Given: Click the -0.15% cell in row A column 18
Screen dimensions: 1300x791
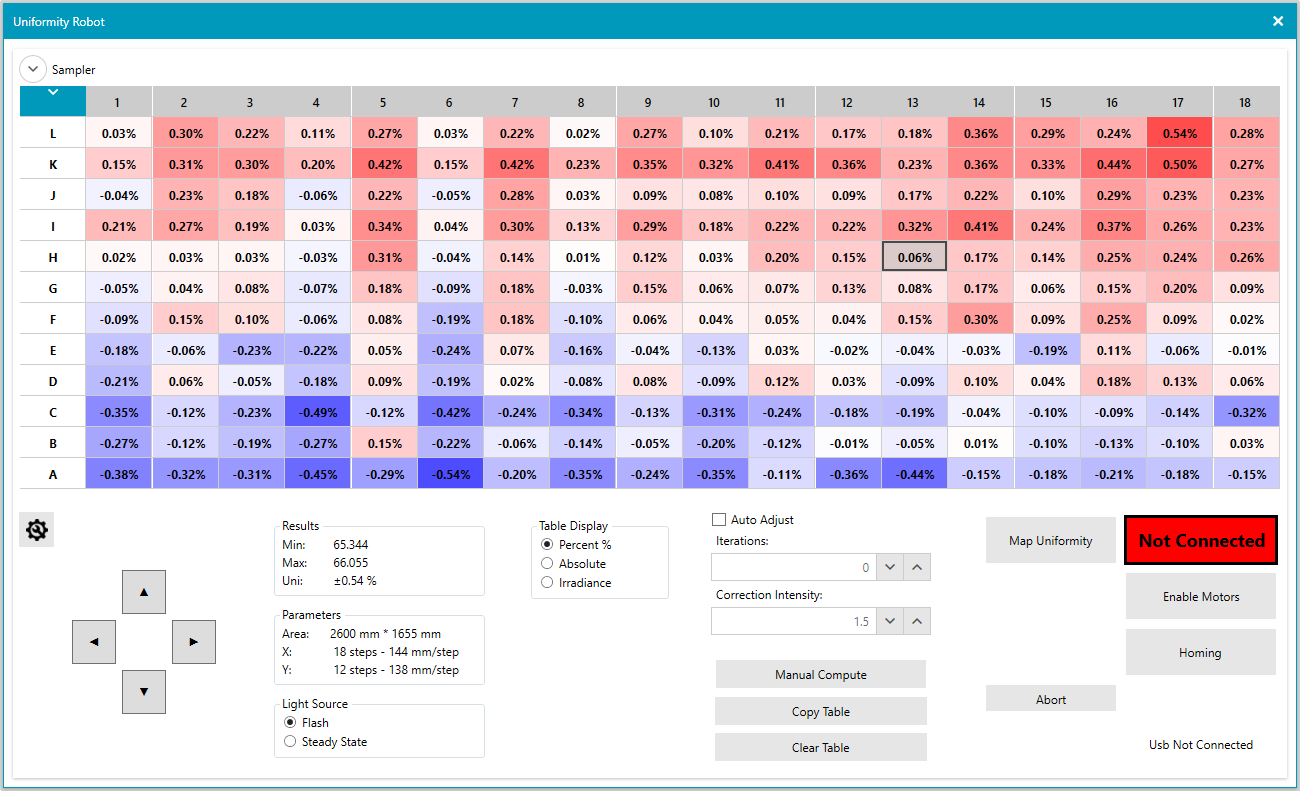Looking at the screenshot, I should (x=1246, y=474).
